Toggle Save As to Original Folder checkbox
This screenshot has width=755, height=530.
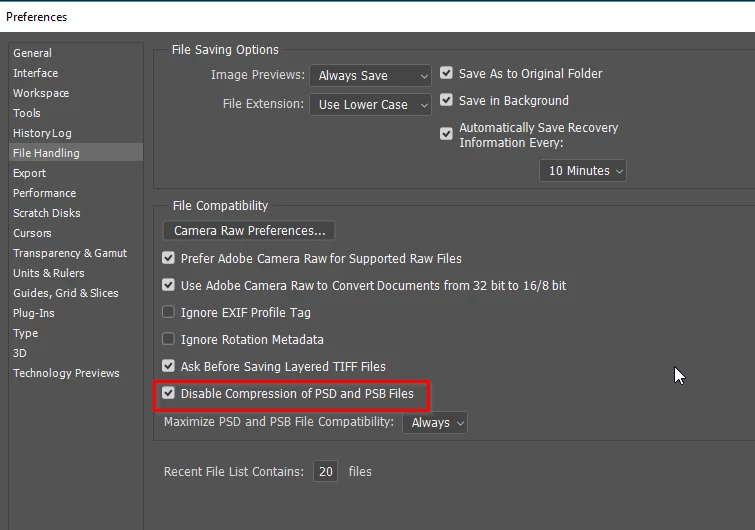click(446, 73)
